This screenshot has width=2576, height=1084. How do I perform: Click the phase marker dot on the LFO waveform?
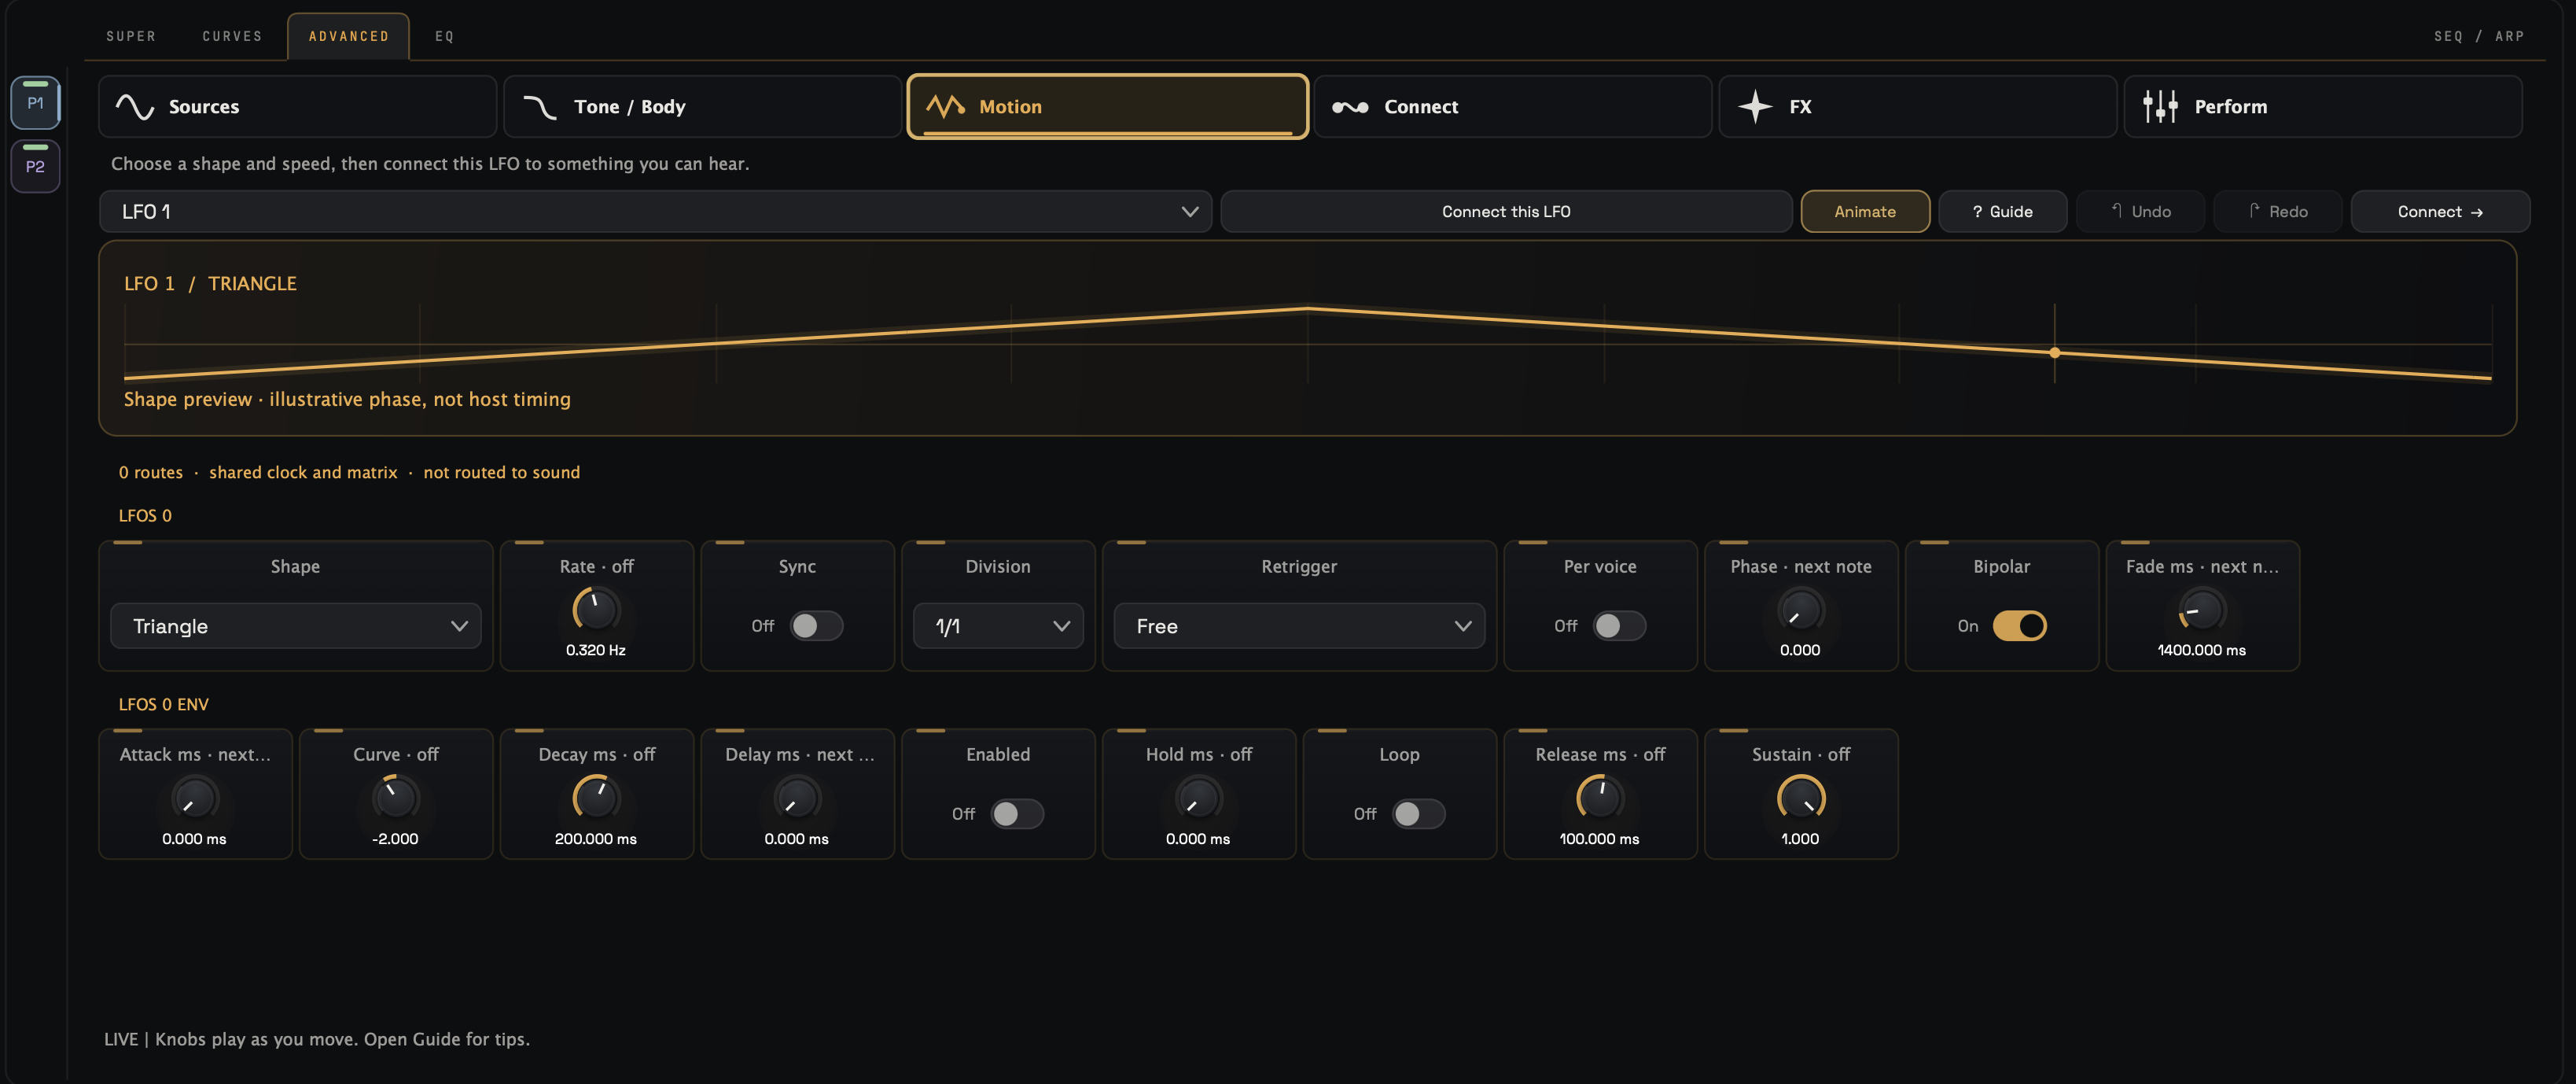coord(2054,353)
